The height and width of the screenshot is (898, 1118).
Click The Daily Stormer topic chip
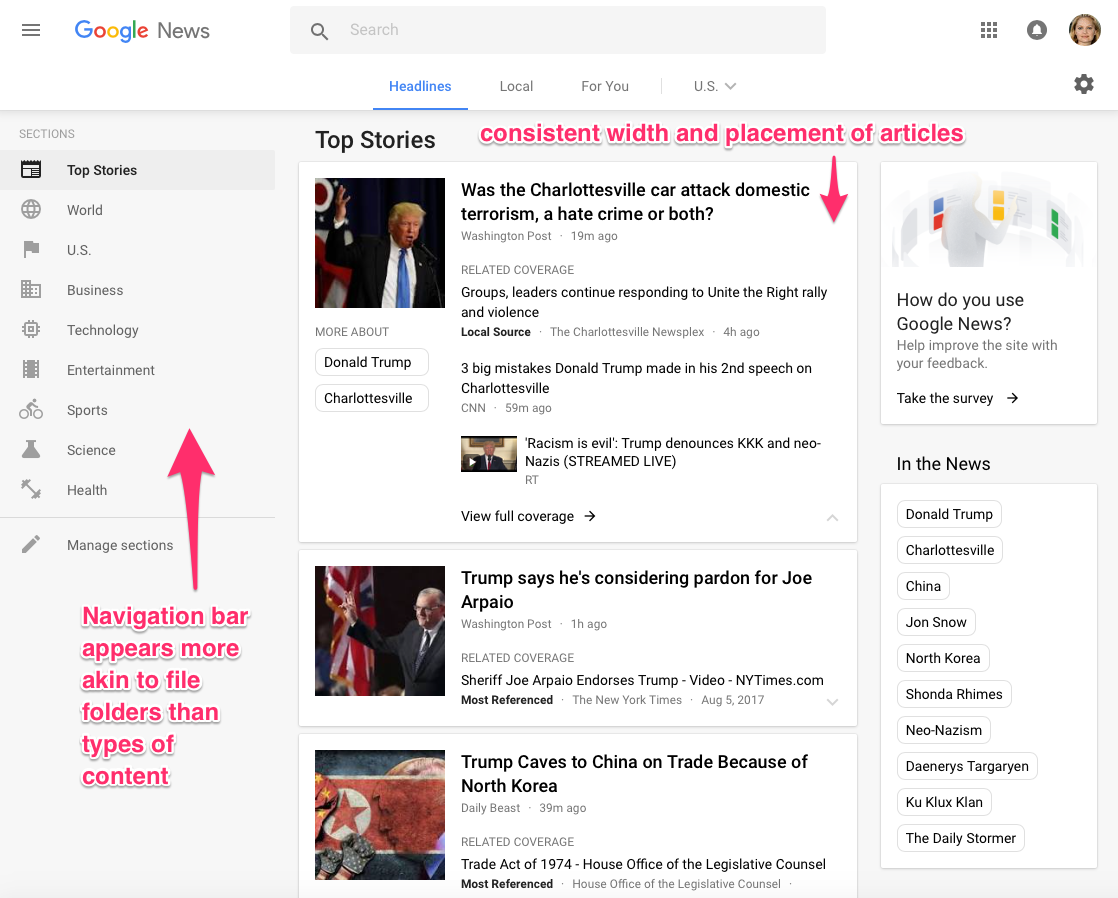[x=960, y=838]
